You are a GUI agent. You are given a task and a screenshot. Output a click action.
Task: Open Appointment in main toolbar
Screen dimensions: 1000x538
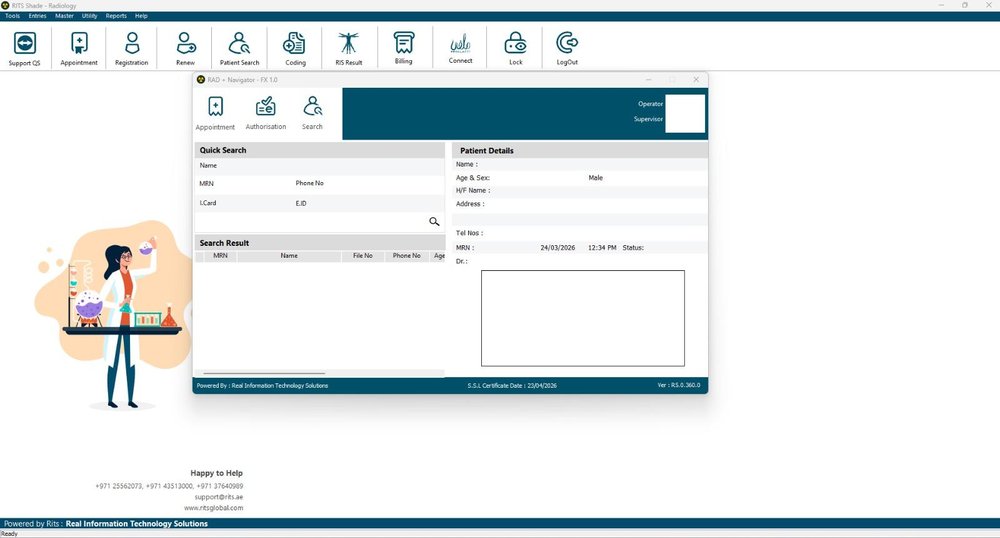tap(79, 48)
